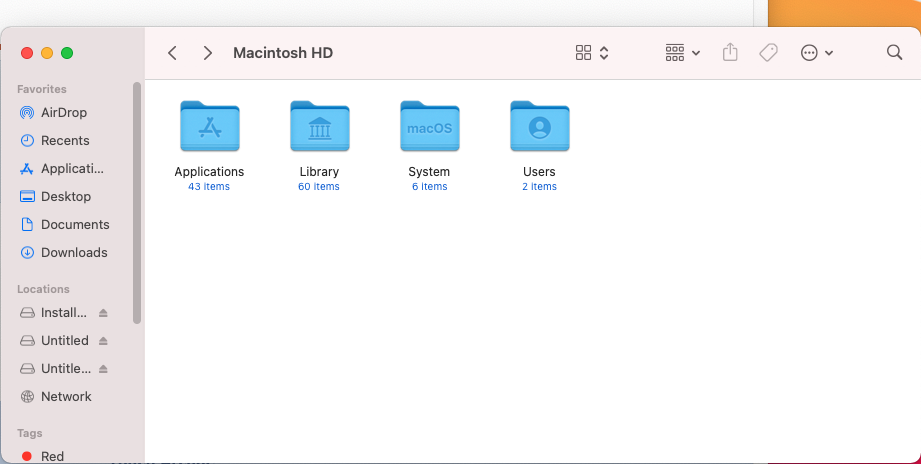Select the Library folder icon
Screen dimensions: 921x464
(x=320, y=126)
